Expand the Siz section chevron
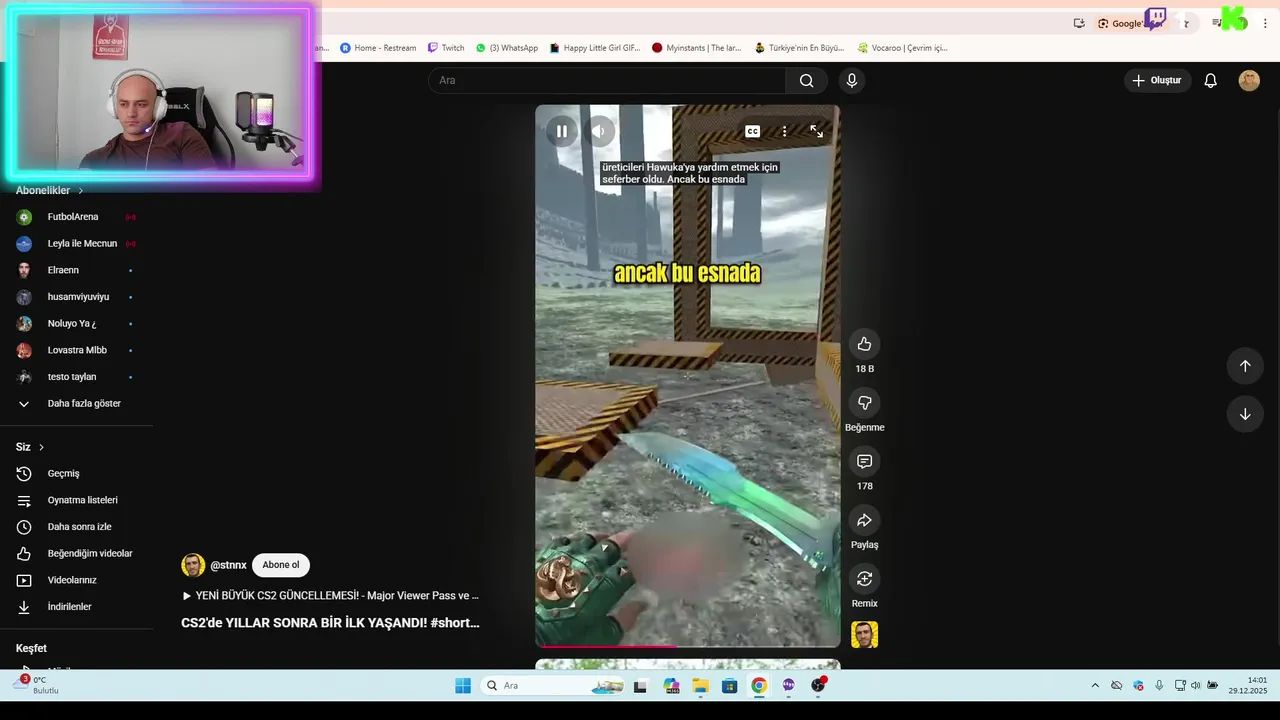This screenshot has width=1280, height=720. pyautogui.click(x=41, y=447)
